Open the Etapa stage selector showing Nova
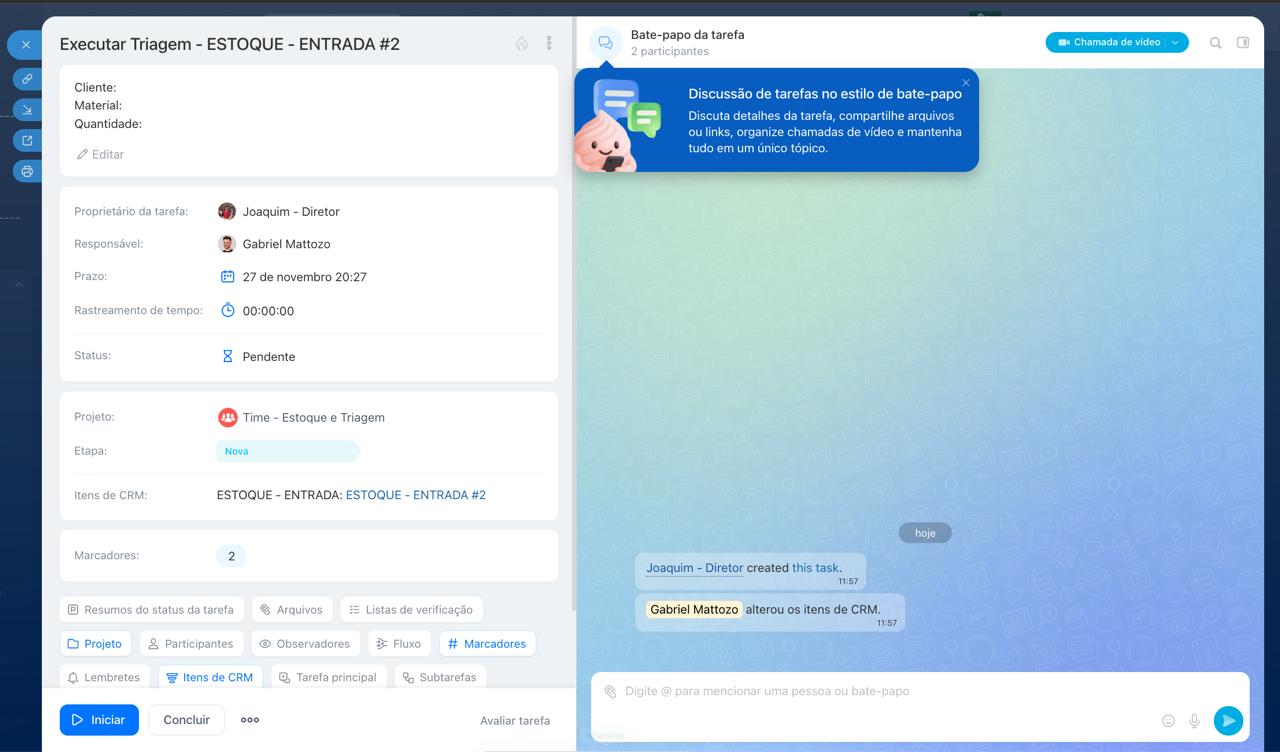The width and height of the screenshot is (1280, 752). coord(287,451)
